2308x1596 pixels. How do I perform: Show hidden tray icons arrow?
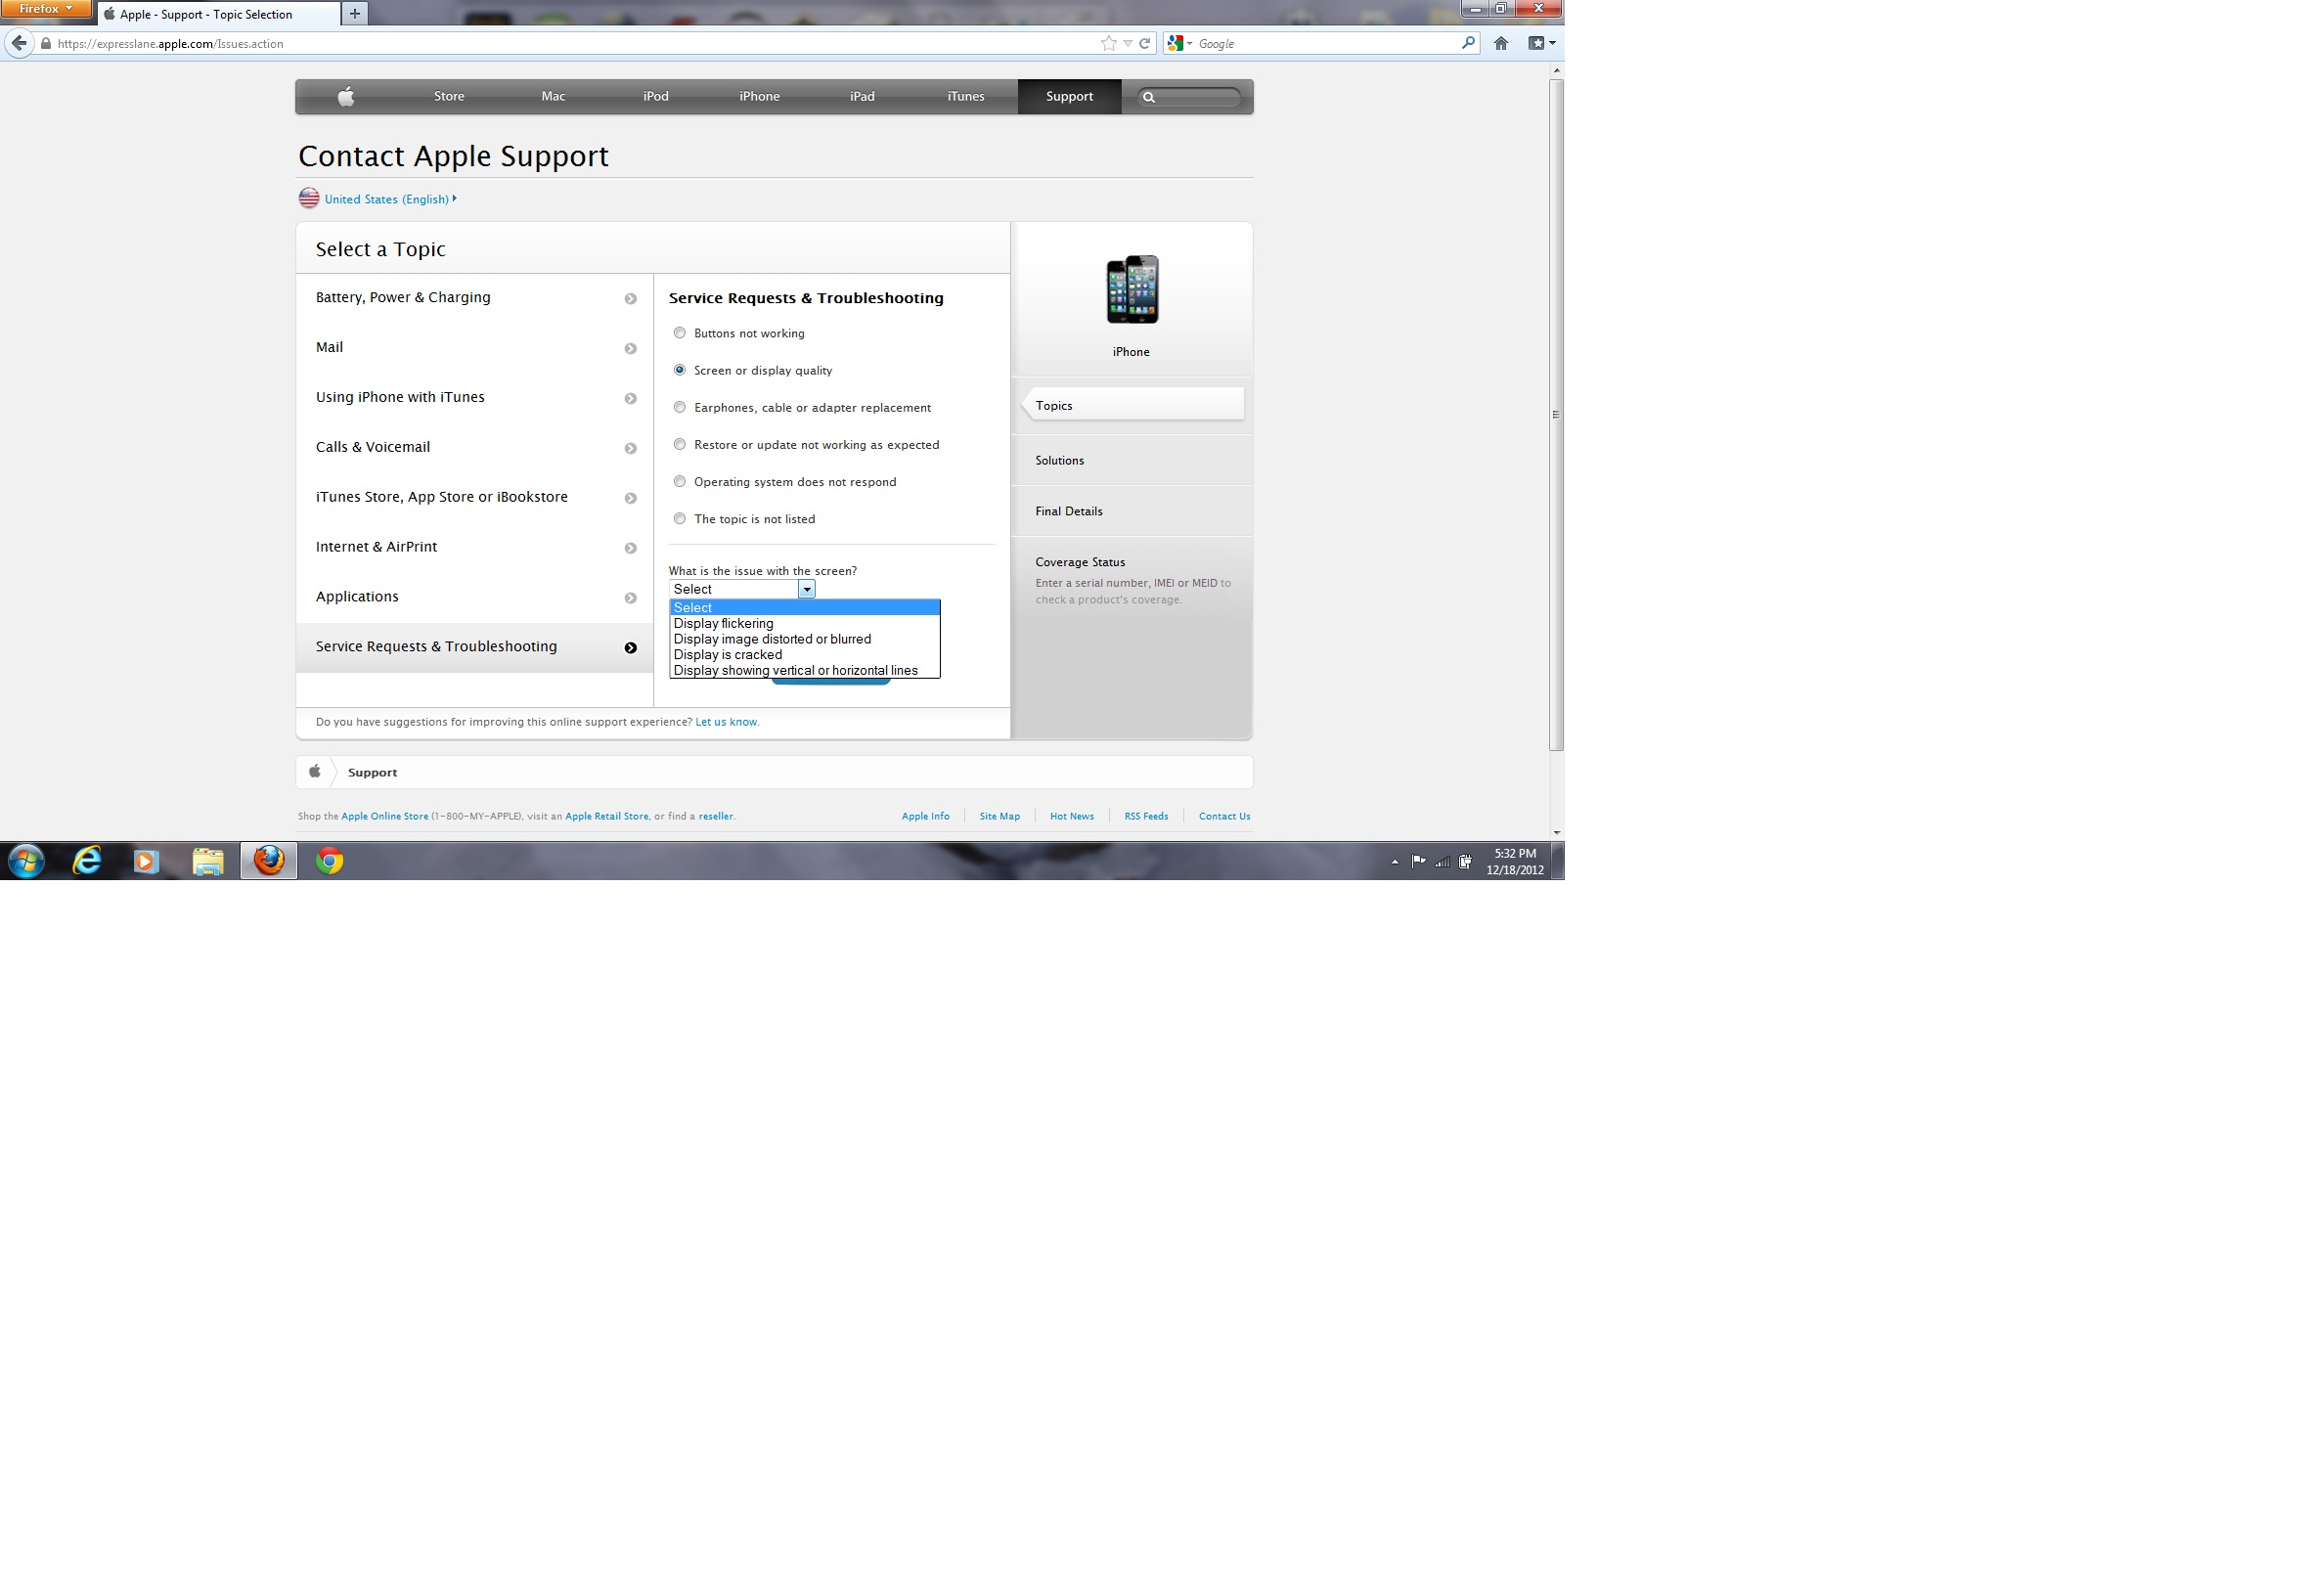pos(1394,862)
